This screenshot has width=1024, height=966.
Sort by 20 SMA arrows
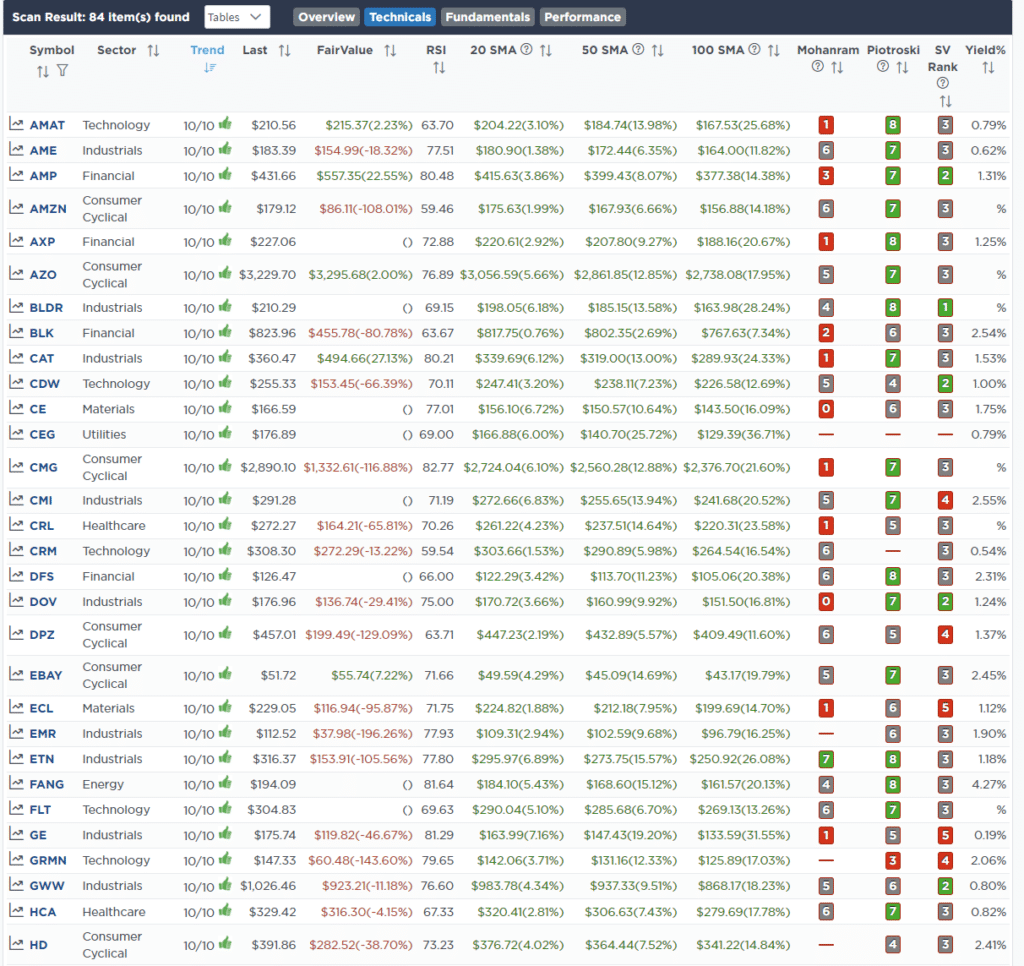546,50
